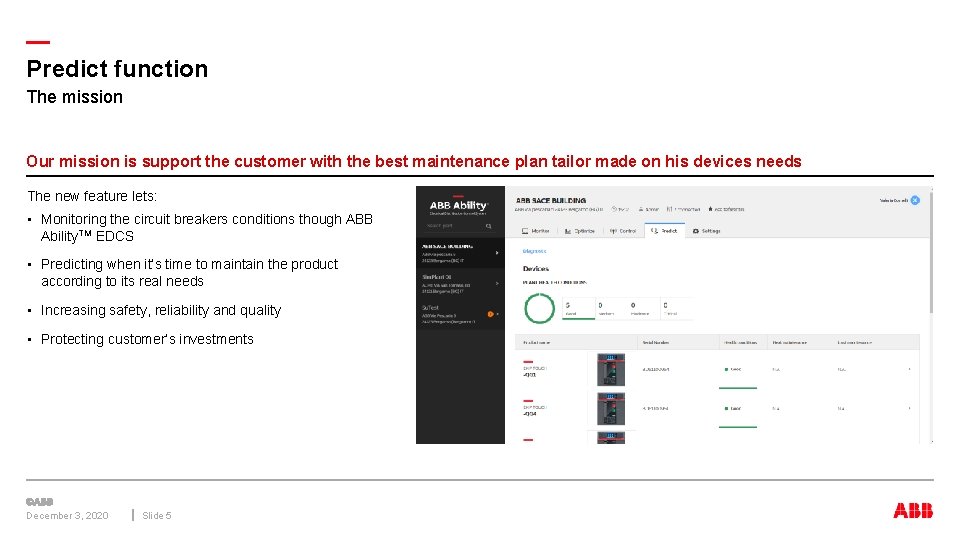This screenshot has width=960, height=540.
Task: Select the Good count card showing 5
Action: 579,309
